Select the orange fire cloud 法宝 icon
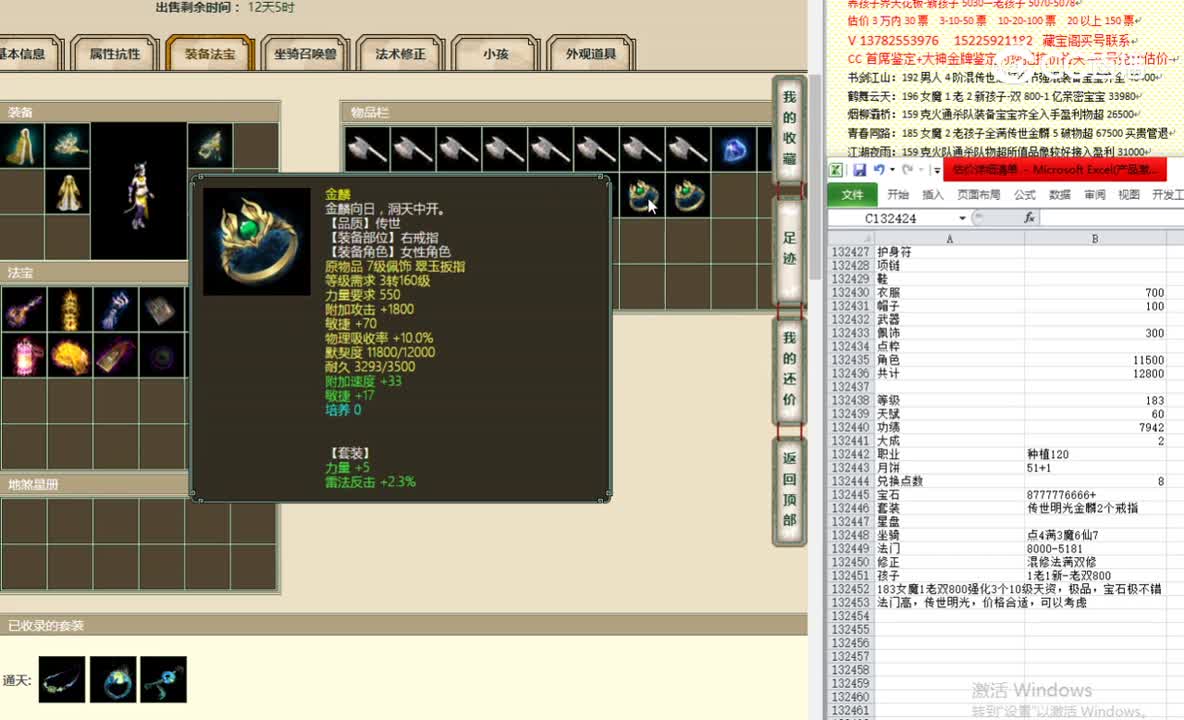The width and height of the screenshot is (1184, 720). (x=69, y=355)
